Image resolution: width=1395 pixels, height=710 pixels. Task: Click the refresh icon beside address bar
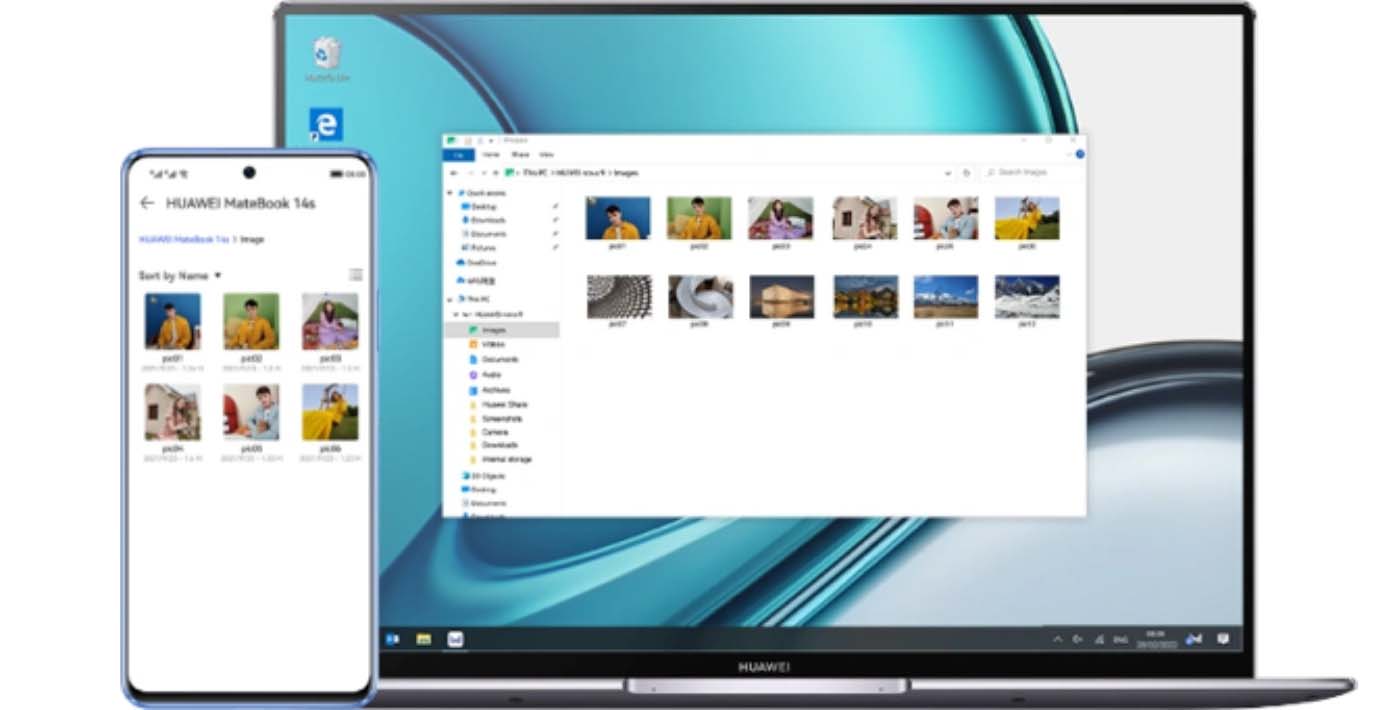pyautogui.click(x=966, y=173)
